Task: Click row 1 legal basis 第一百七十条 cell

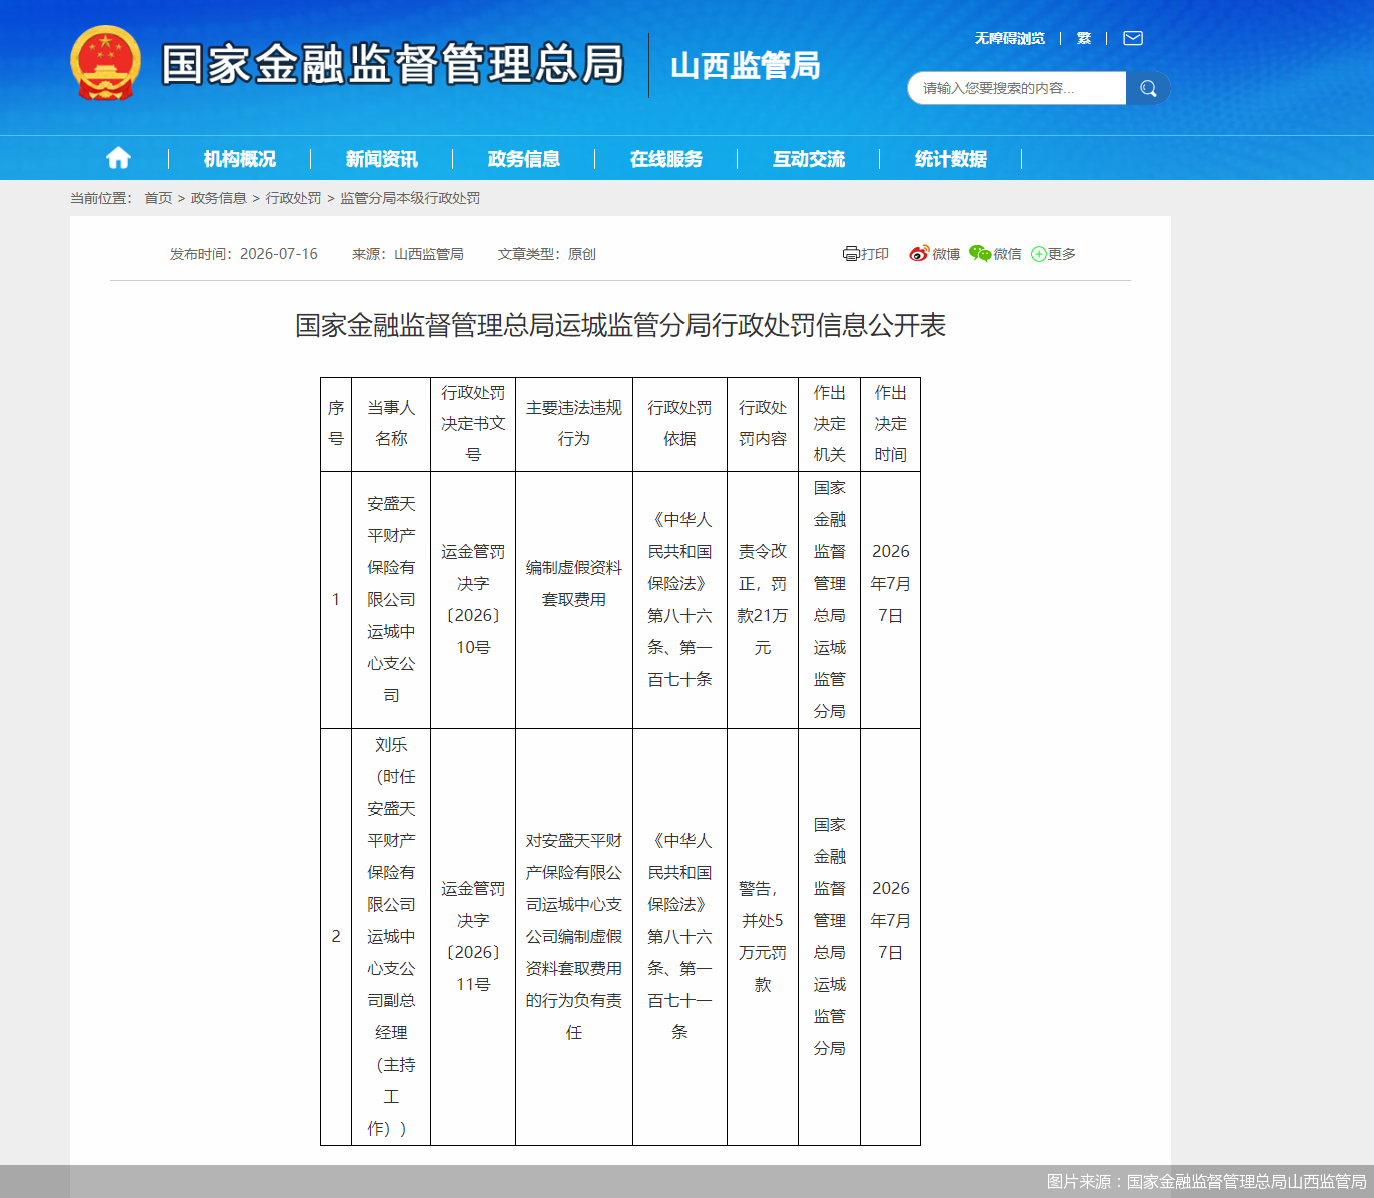Action: coord(680,600)
